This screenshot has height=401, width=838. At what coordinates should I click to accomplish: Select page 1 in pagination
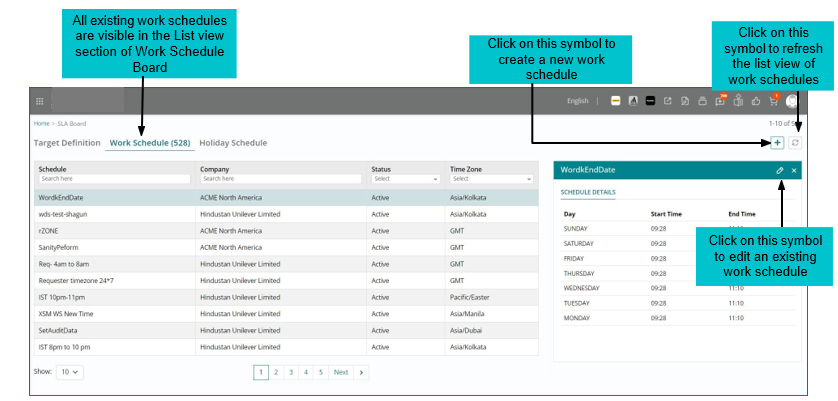261,373
